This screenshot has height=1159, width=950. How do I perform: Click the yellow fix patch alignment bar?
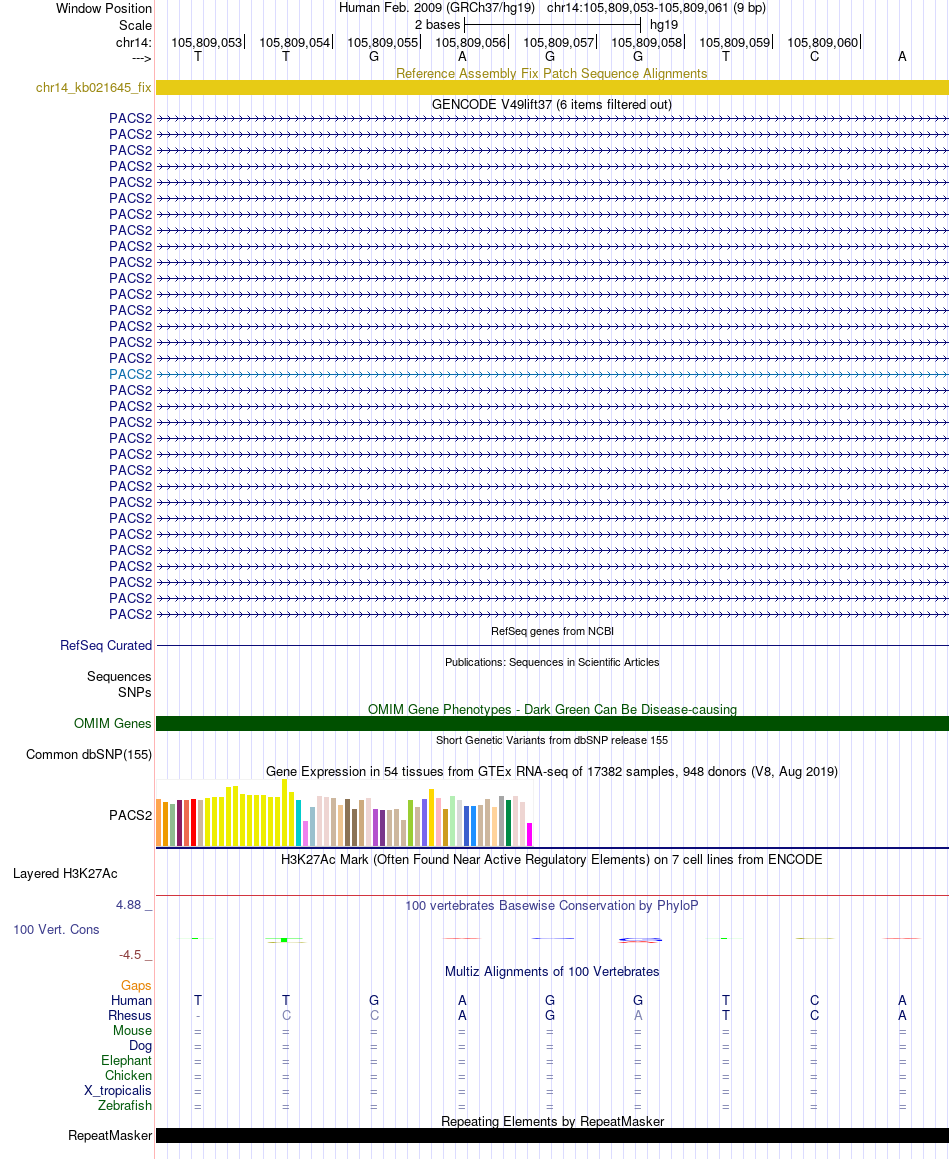(x=552, y=87)
